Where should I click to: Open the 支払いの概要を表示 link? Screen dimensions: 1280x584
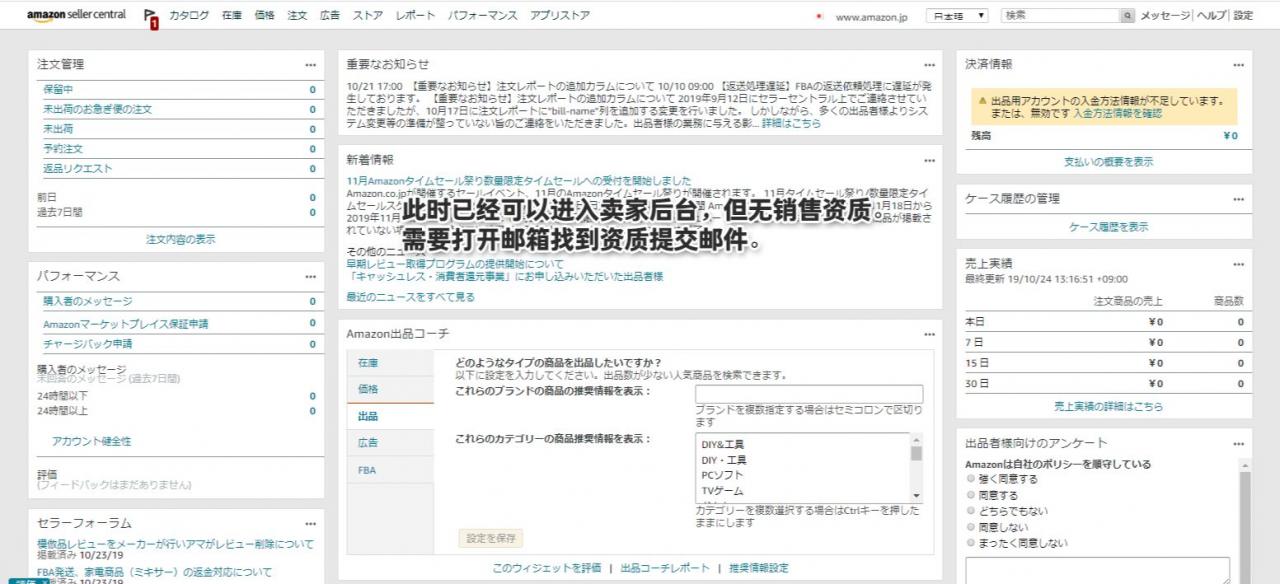[x=1108, y=162]
